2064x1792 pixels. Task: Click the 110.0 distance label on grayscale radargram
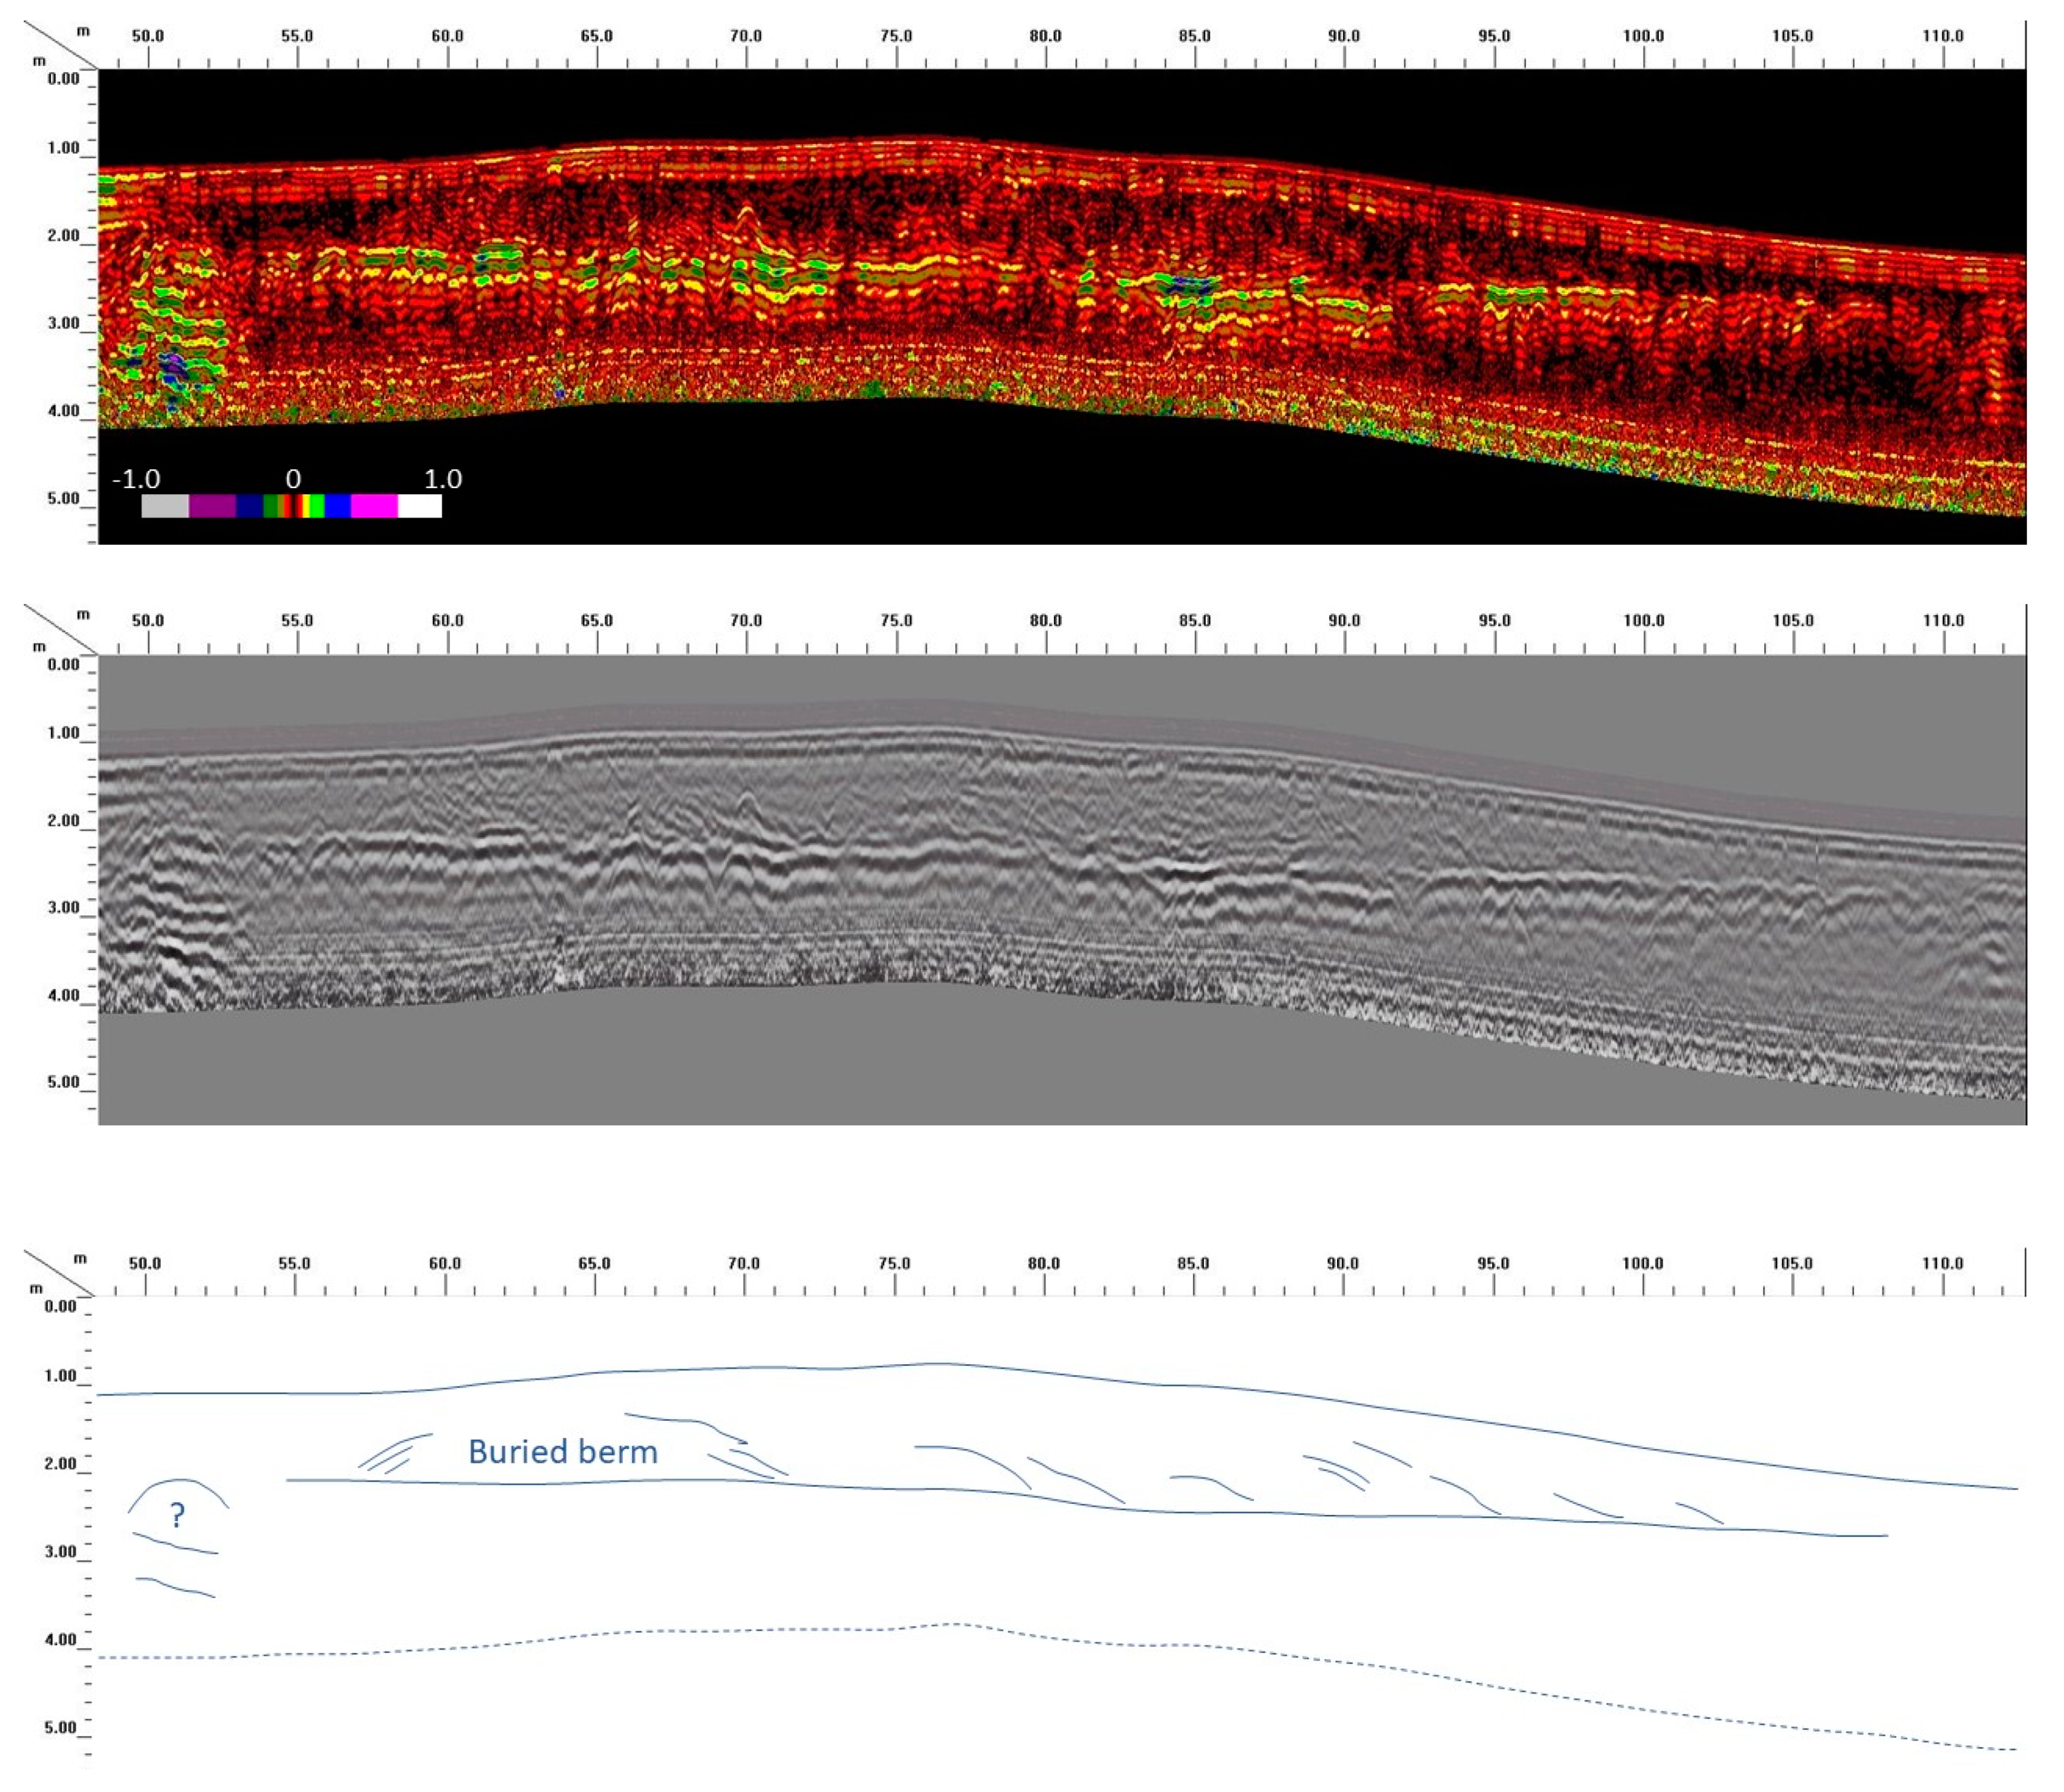click(1943, 620)
